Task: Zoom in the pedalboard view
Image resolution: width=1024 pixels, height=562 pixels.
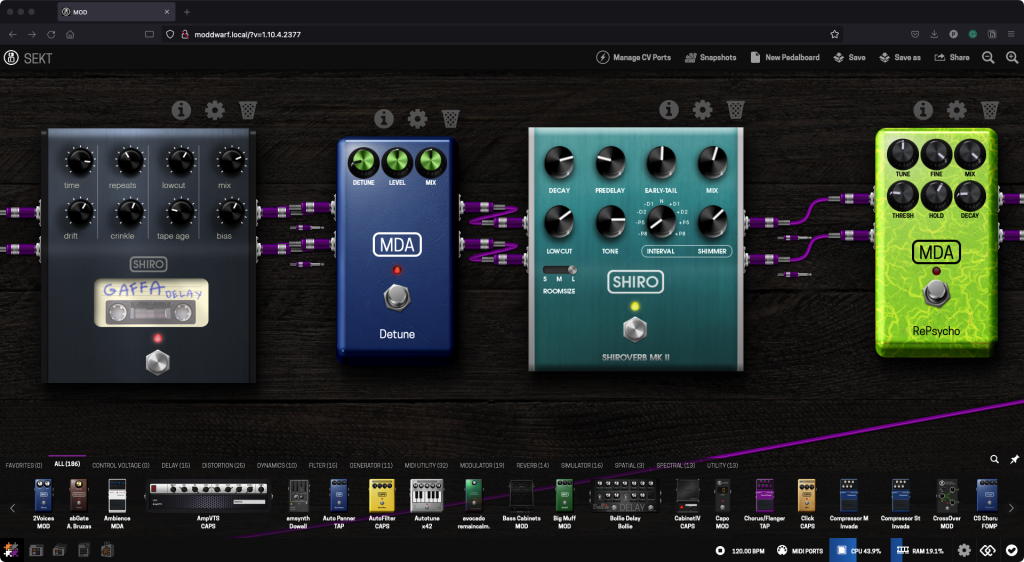Action: 1010,58
